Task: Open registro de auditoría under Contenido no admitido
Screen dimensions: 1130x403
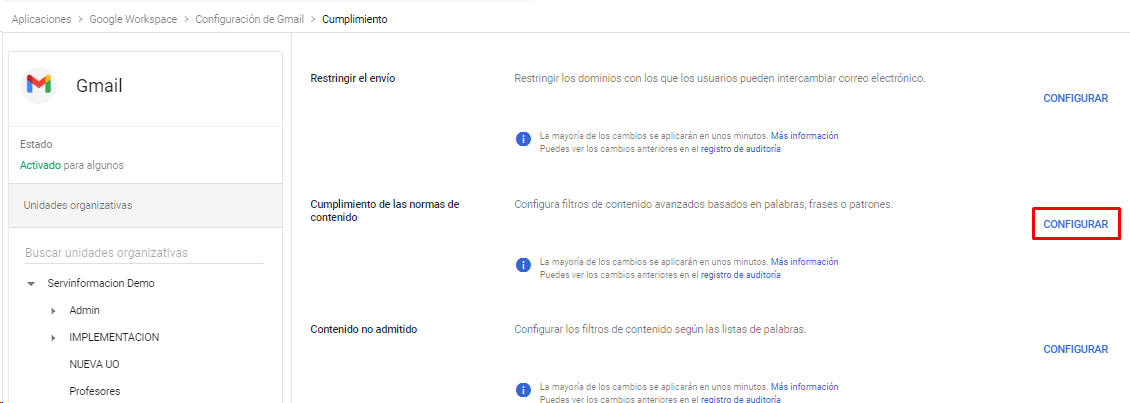Action: point(740,399)
